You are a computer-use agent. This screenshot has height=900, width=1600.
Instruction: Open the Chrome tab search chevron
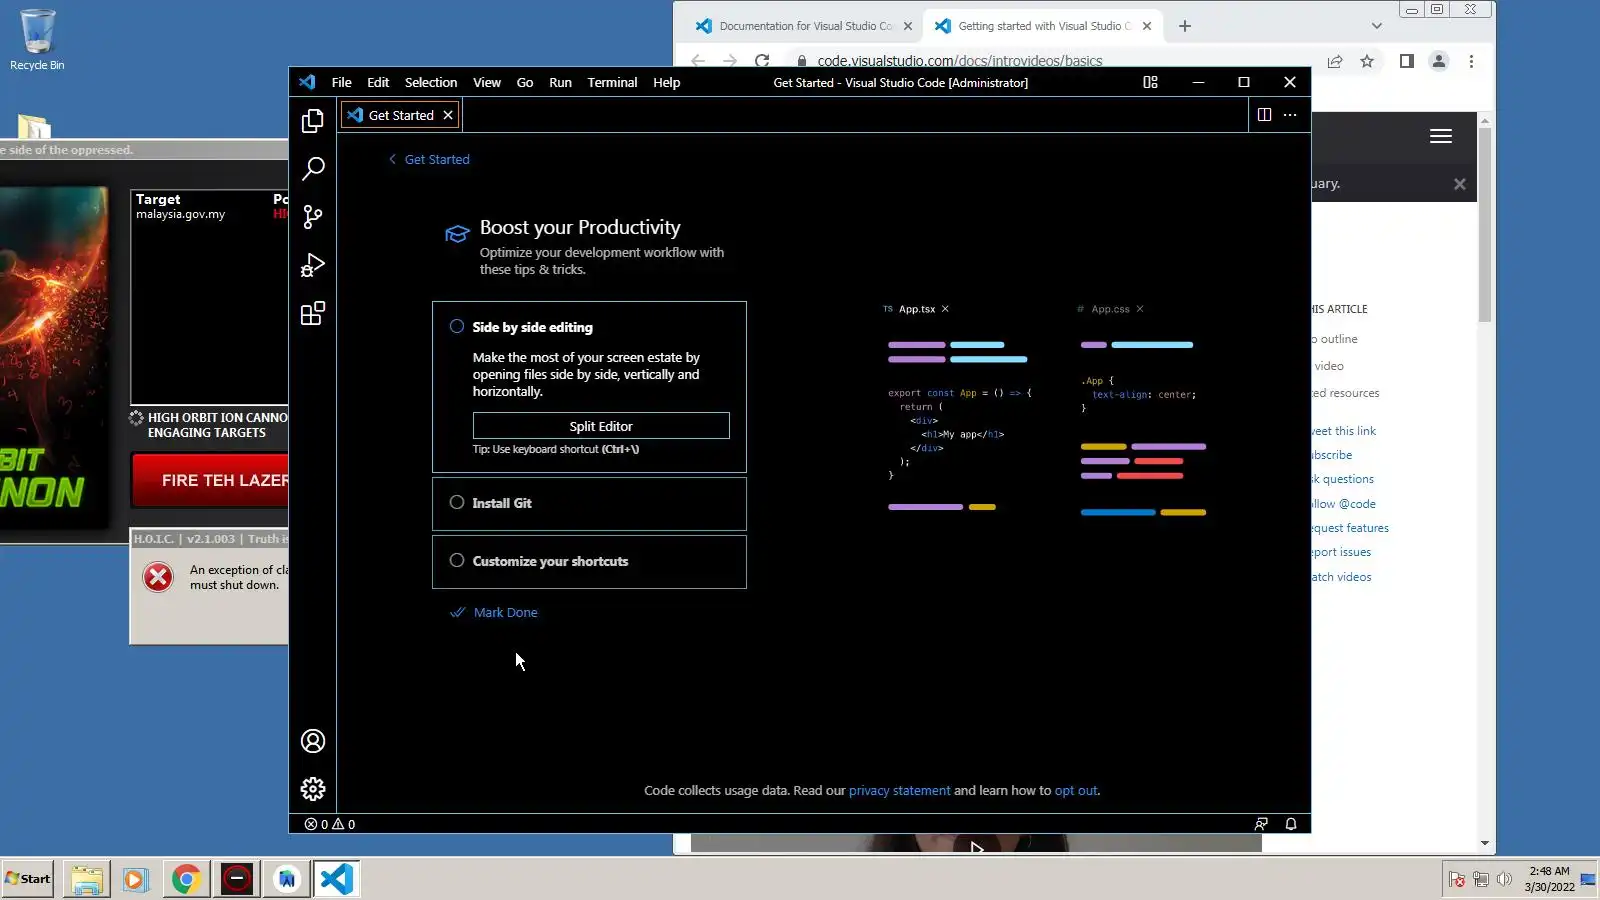click(1377, 26)
